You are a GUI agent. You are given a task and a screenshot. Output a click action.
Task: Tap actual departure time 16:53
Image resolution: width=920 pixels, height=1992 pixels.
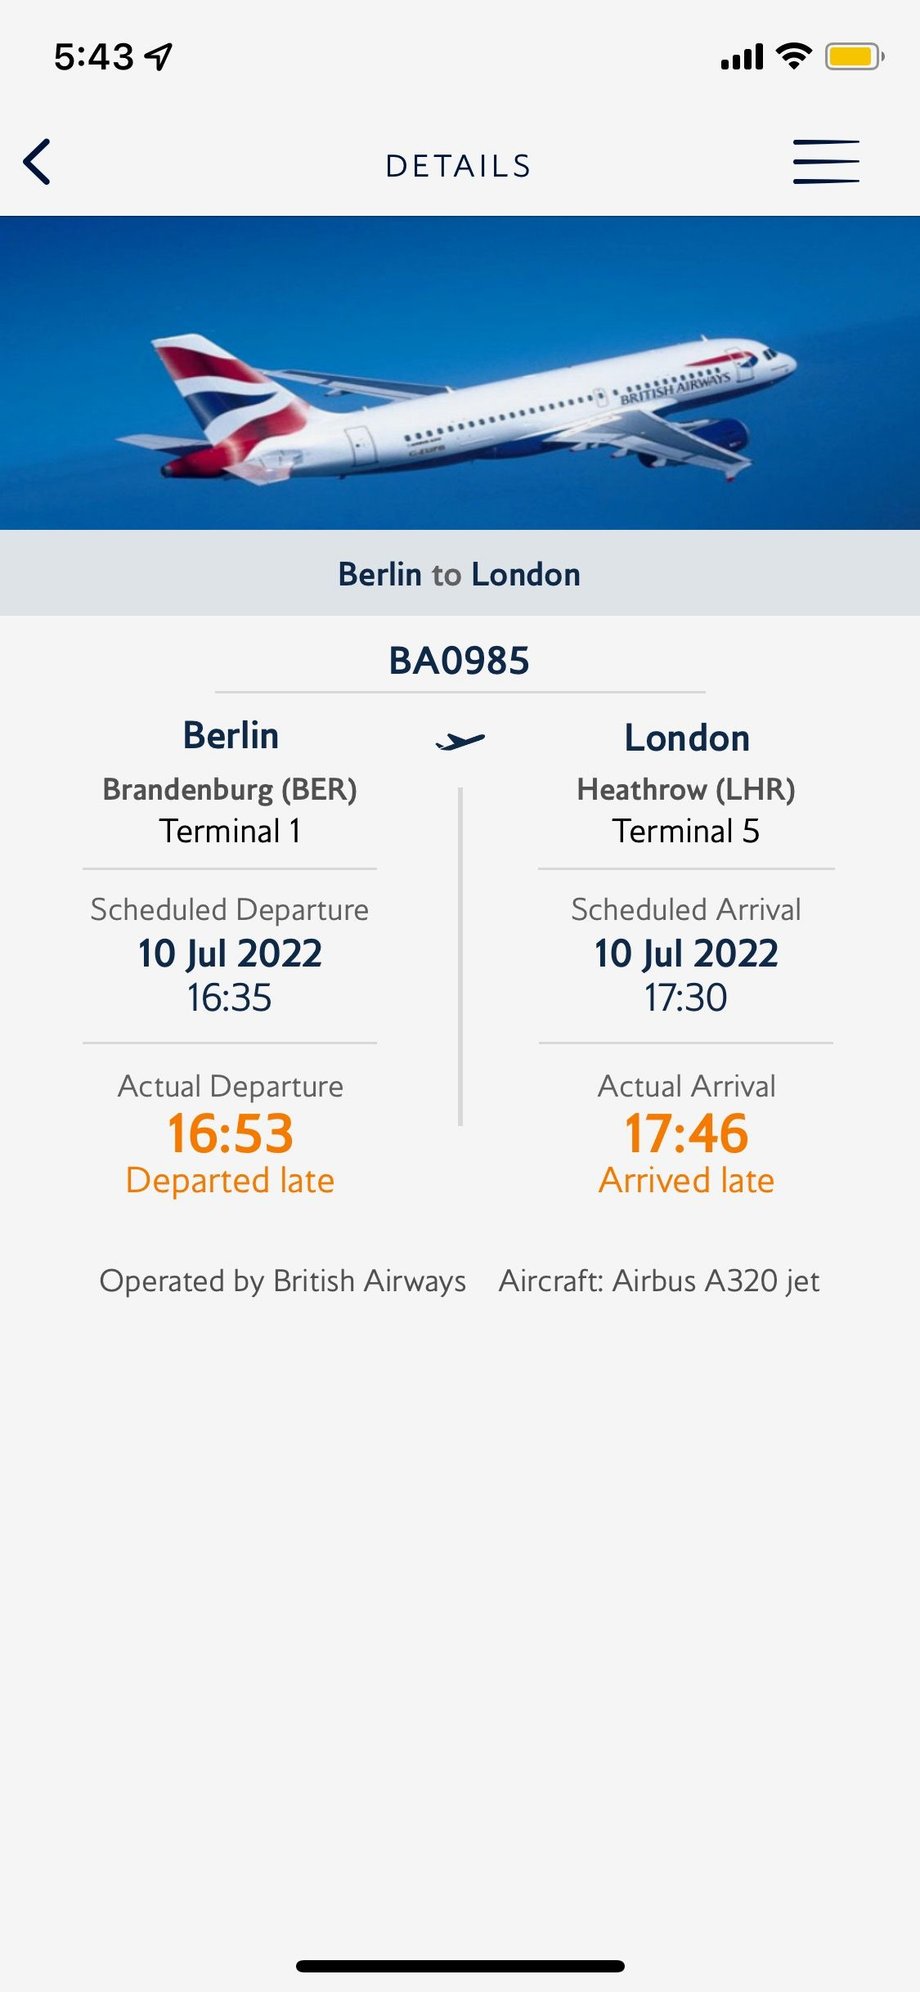(x=230, y=1133)
